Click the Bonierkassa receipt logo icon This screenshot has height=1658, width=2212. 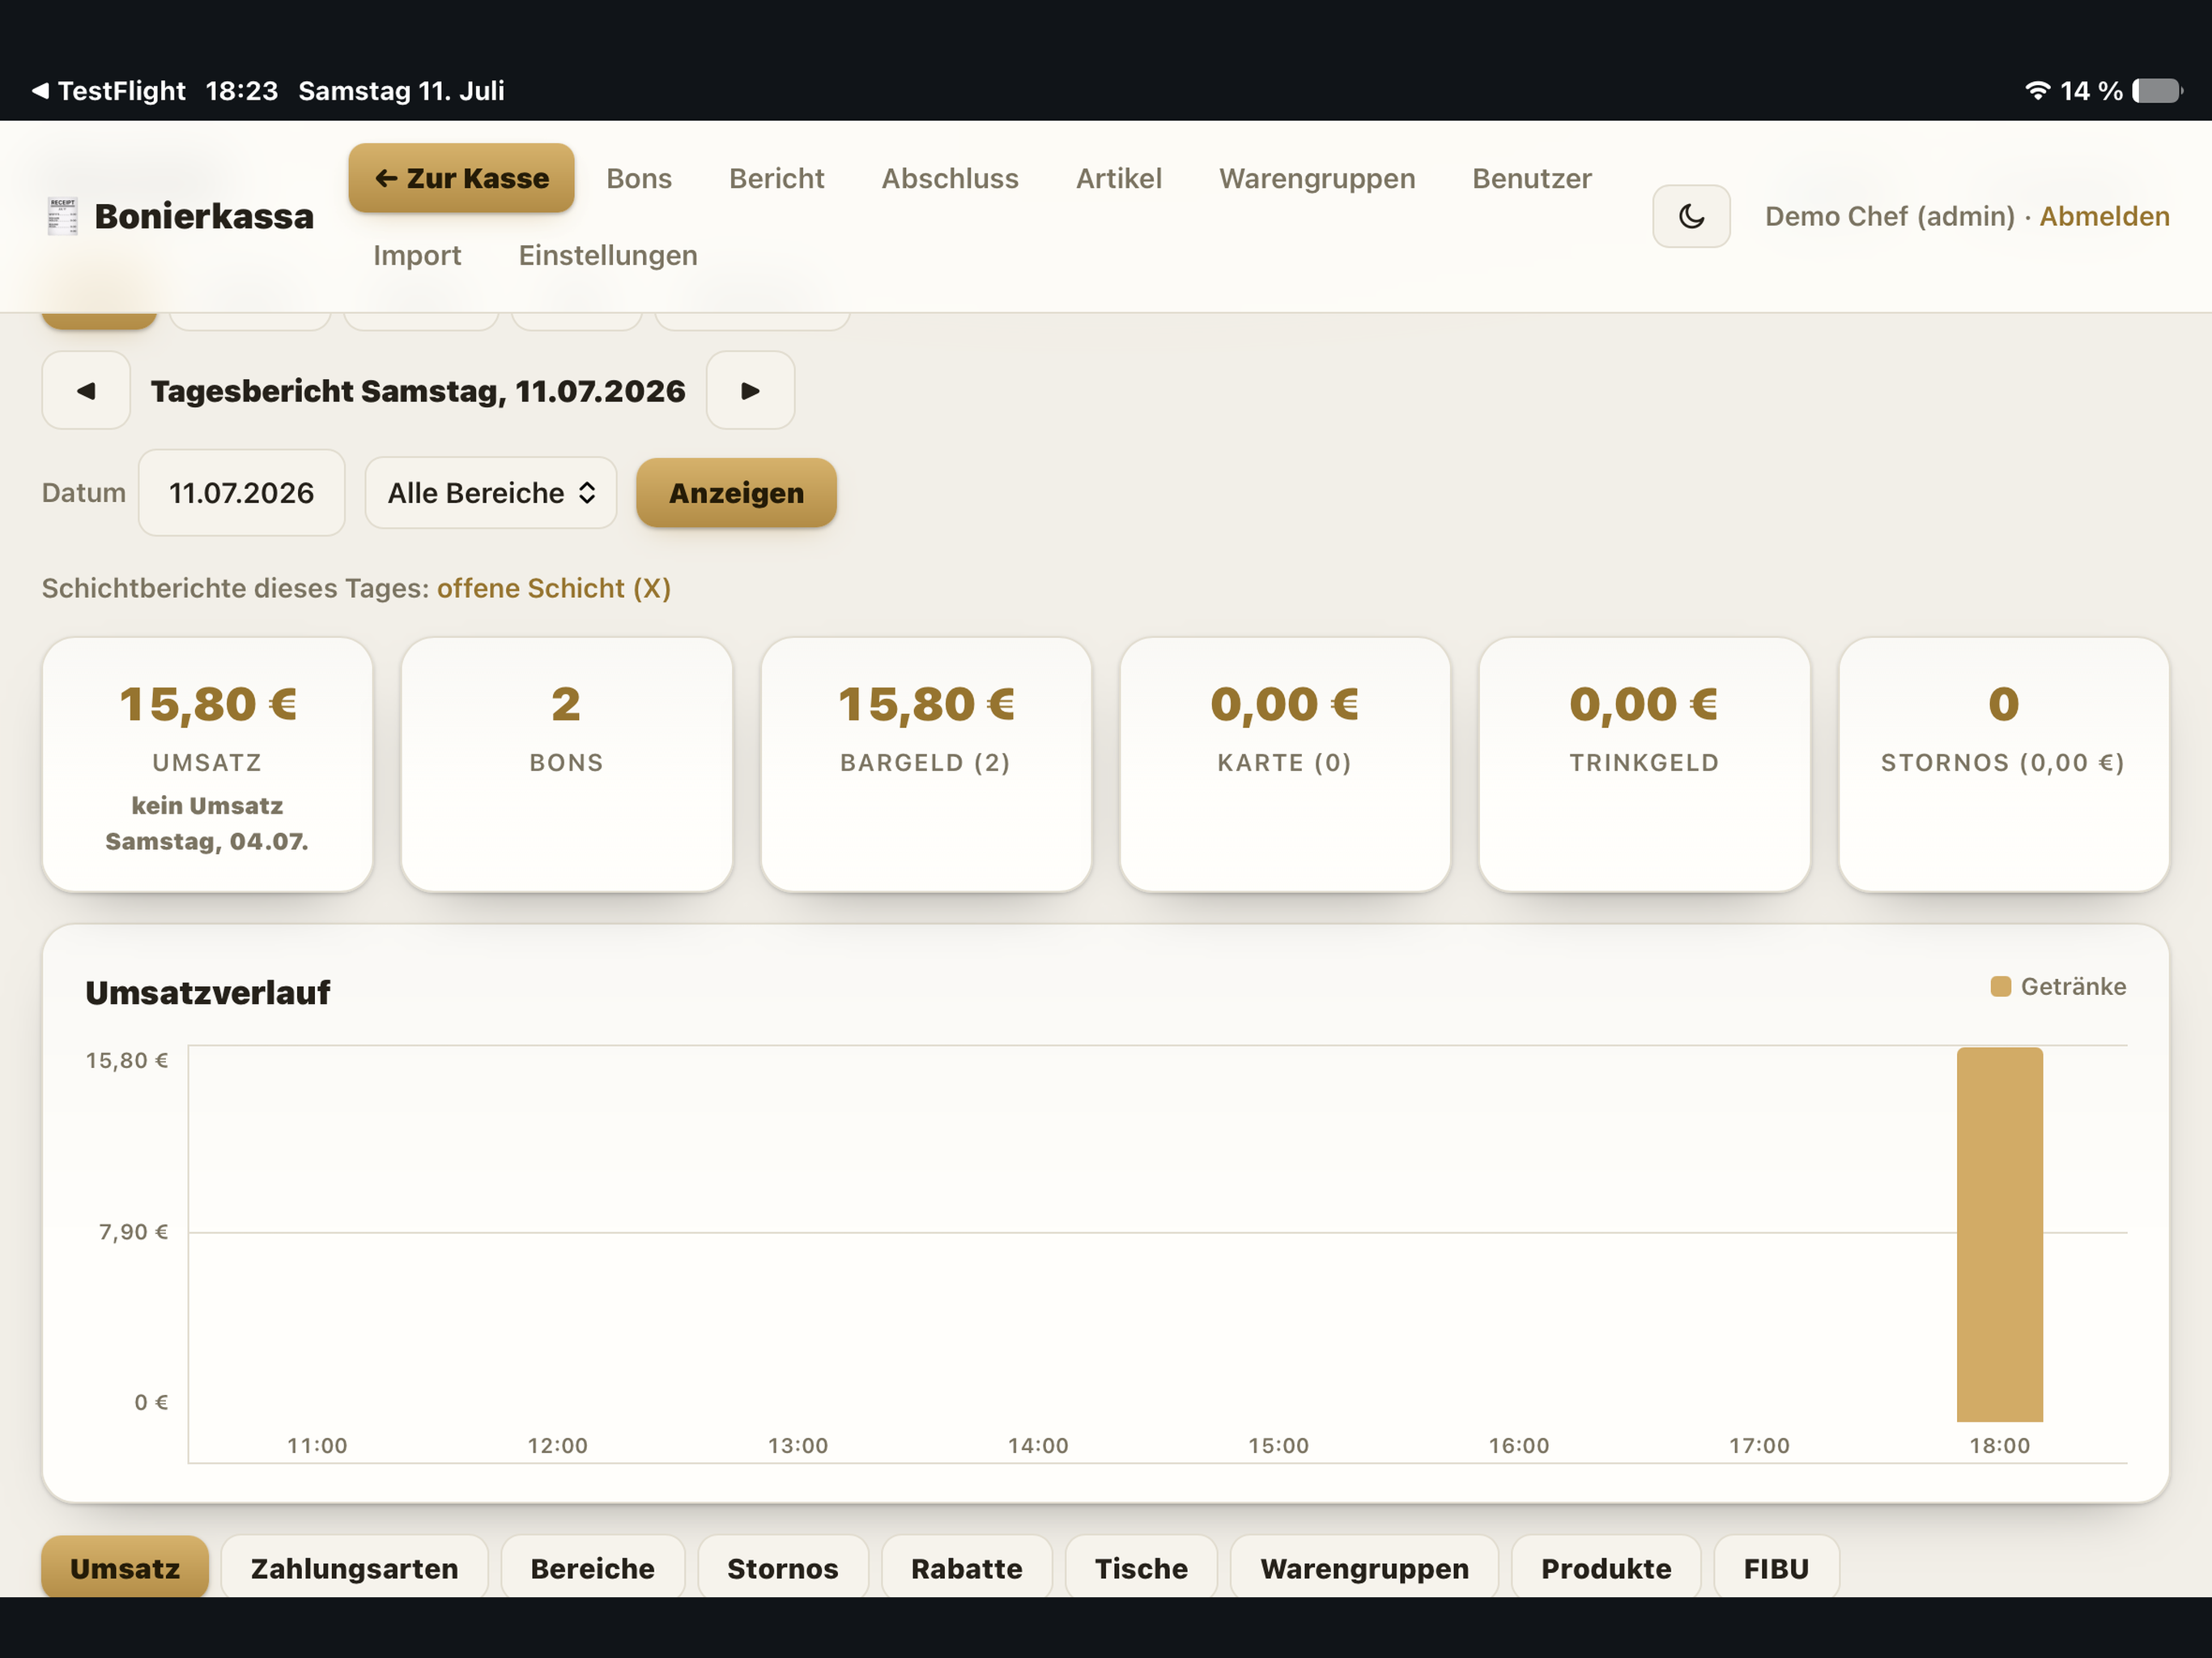(62, 216)
